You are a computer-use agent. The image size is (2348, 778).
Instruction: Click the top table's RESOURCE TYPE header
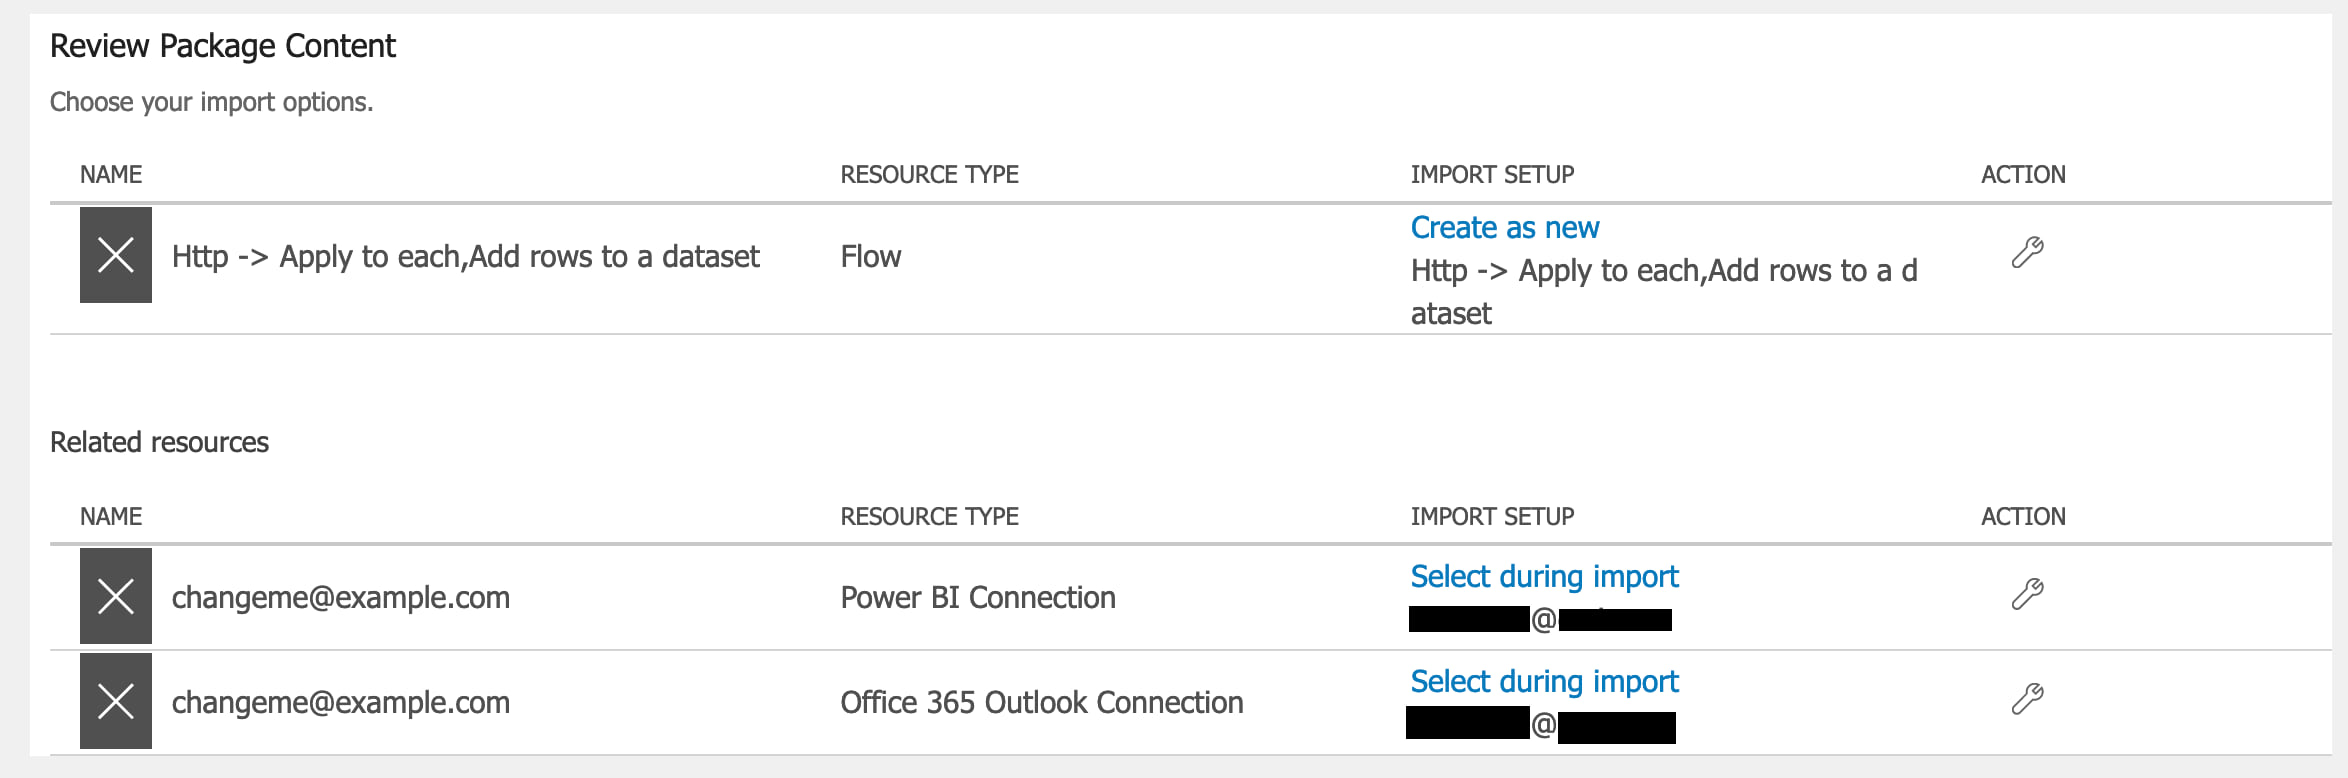click(929, 175)
